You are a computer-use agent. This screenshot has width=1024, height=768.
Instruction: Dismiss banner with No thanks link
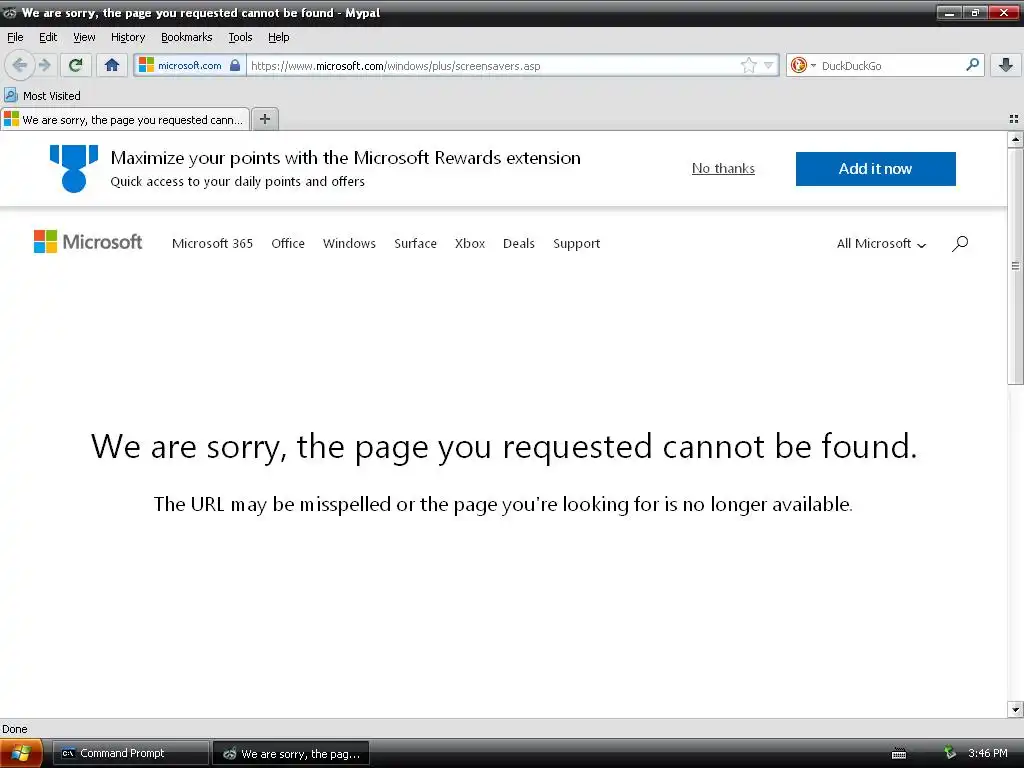coord(723,168)
